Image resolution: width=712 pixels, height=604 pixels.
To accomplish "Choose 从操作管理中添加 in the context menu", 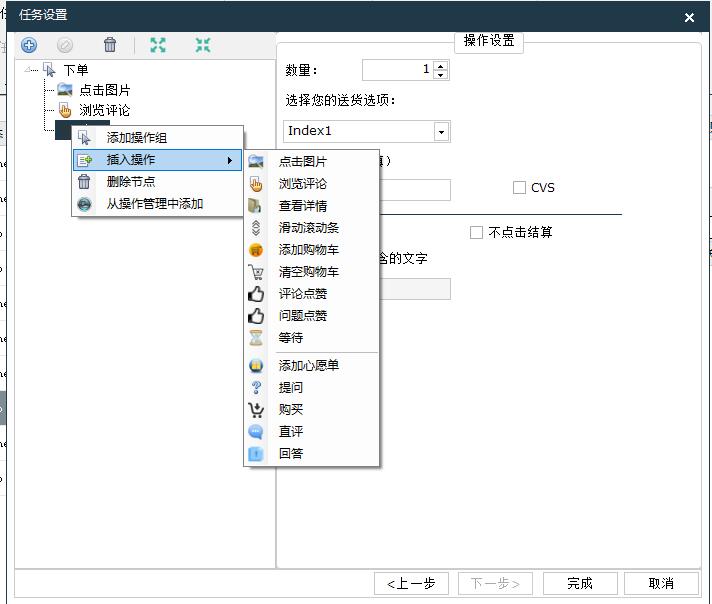I will [x=158, y=204].
